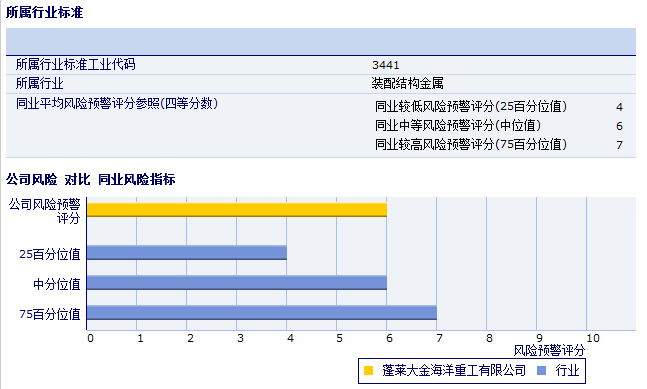Click the industry code value 3441

[x=385, y=65]
